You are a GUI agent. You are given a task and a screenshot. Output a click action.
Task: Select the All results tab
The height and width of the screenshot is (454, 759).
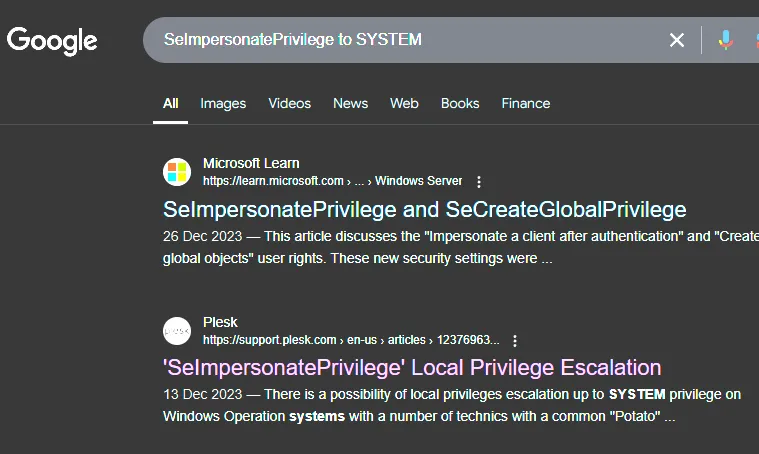pyautogui.click(x=170, y=104)
